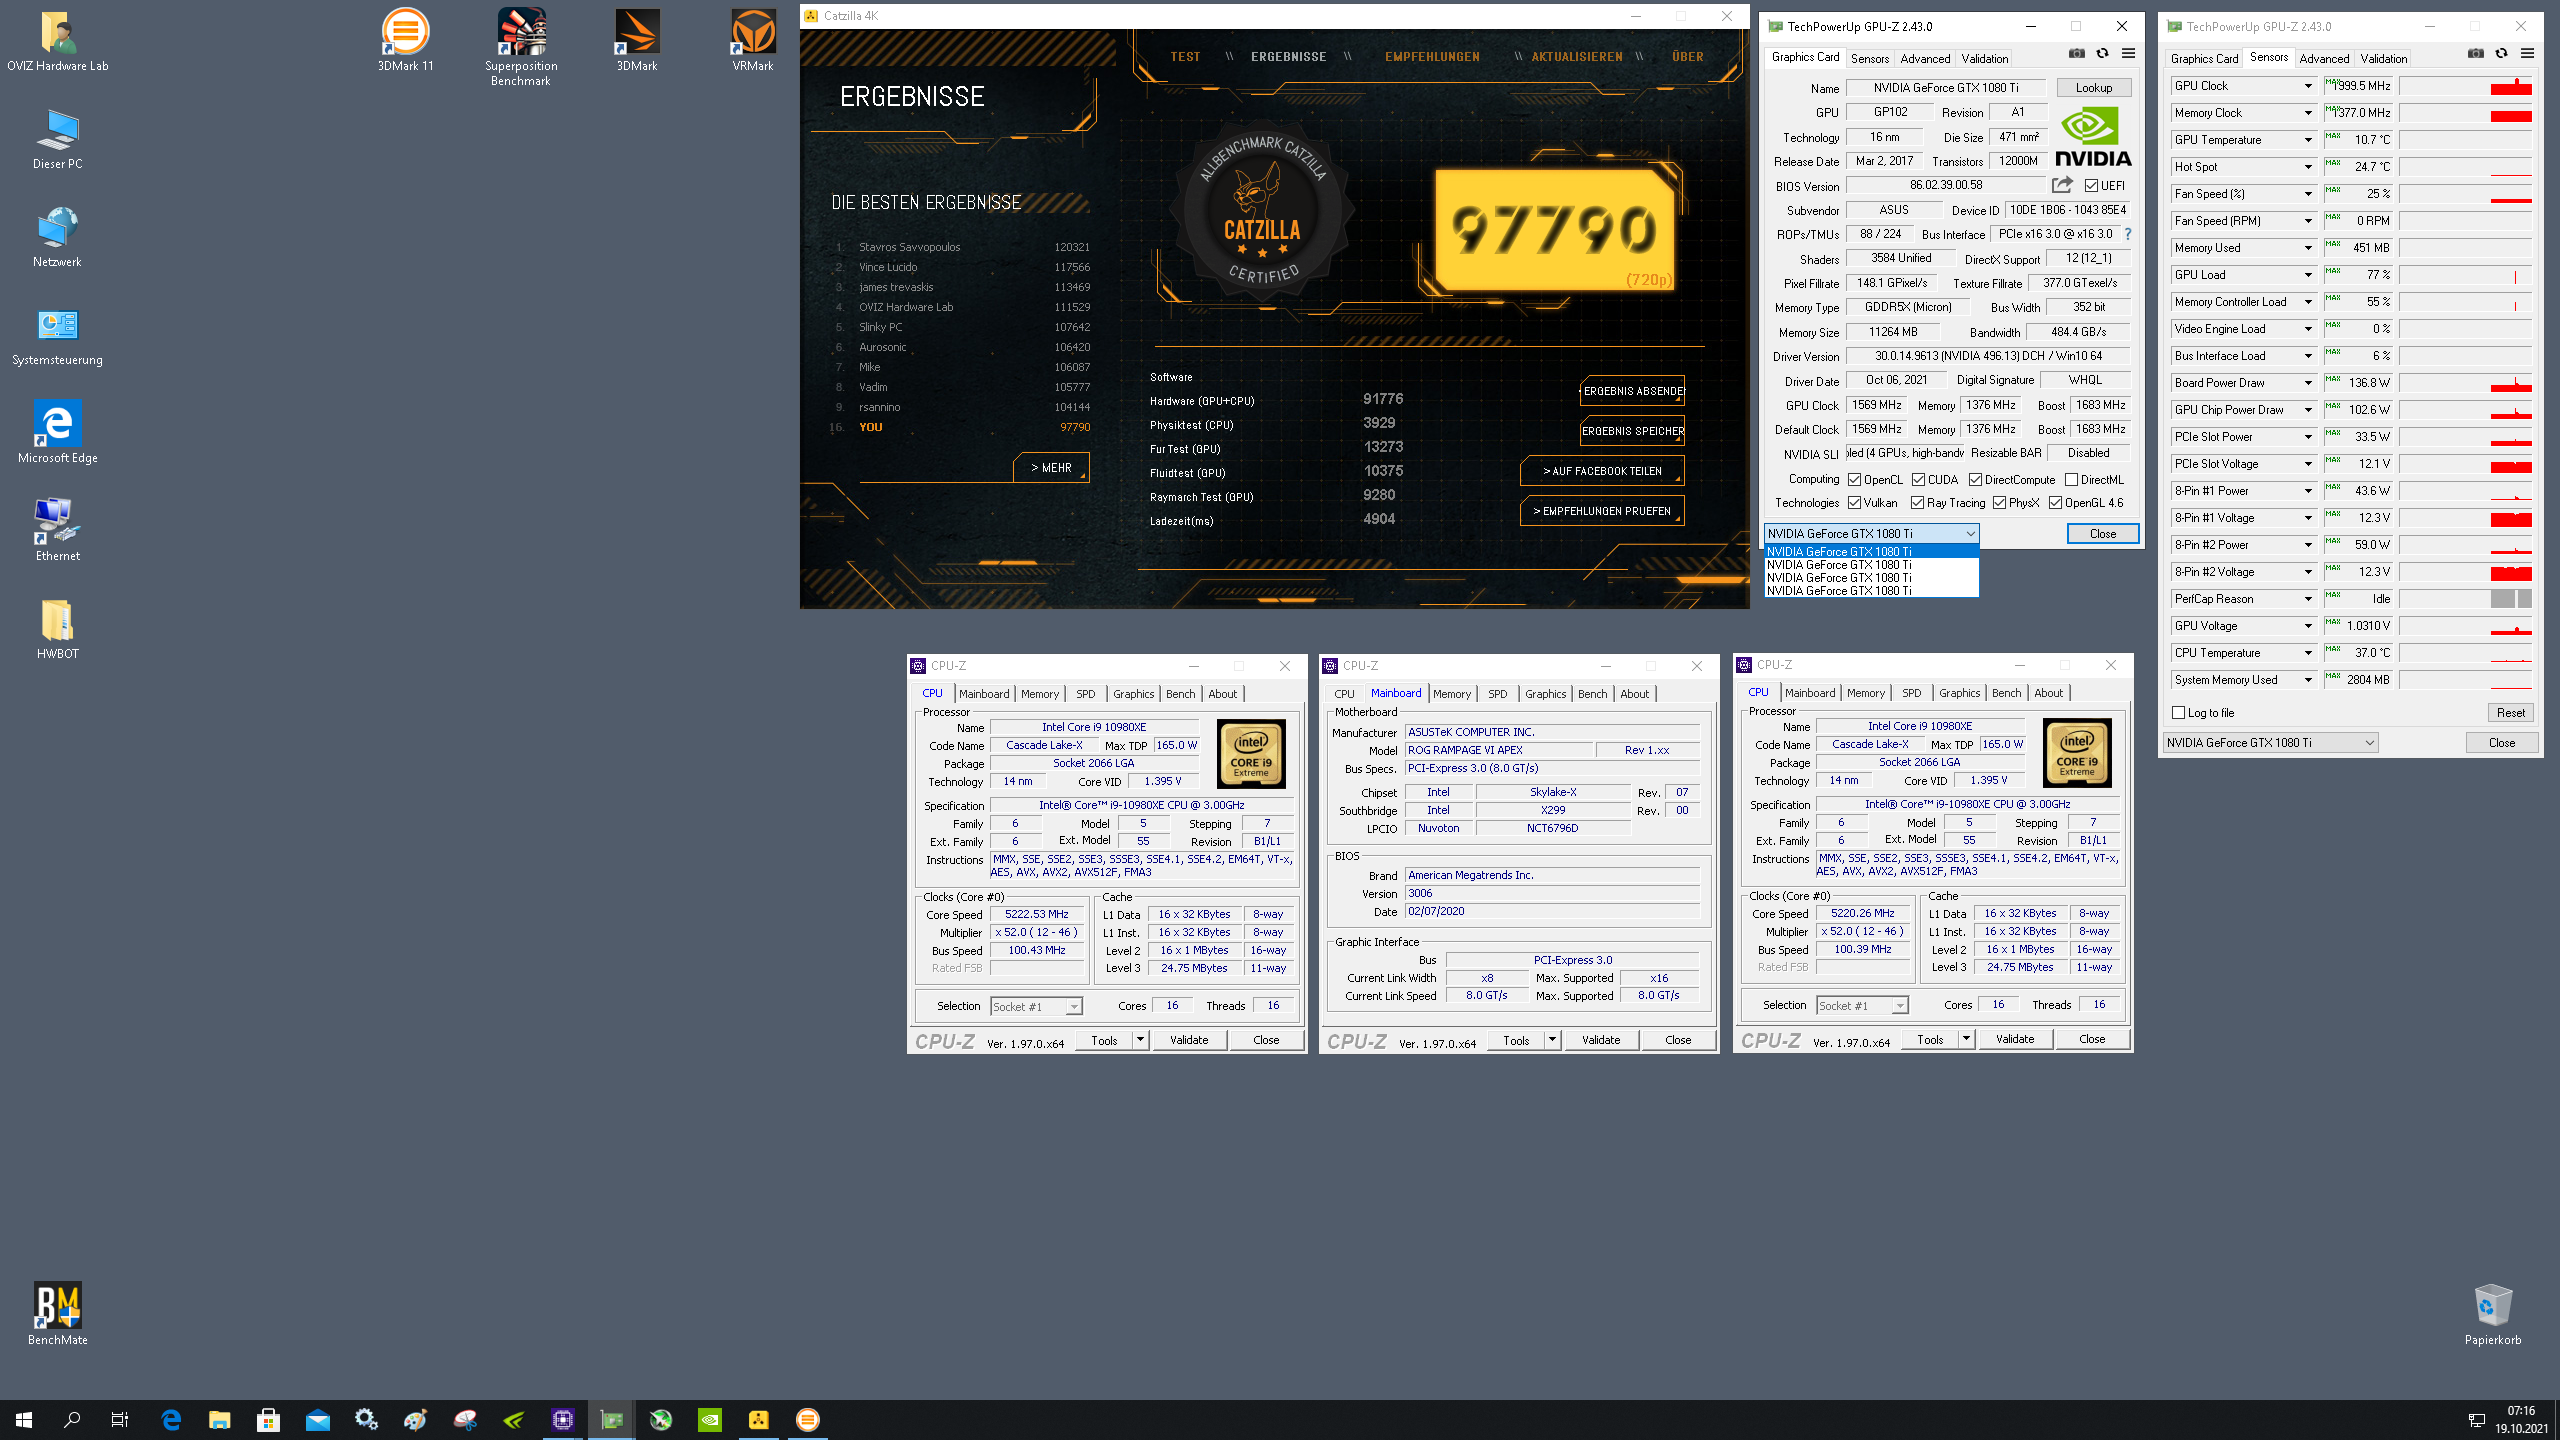Open the GPU Temperature sensor dropdown
Viewport: 2560px width, 1440px height.
(2307, 140)
